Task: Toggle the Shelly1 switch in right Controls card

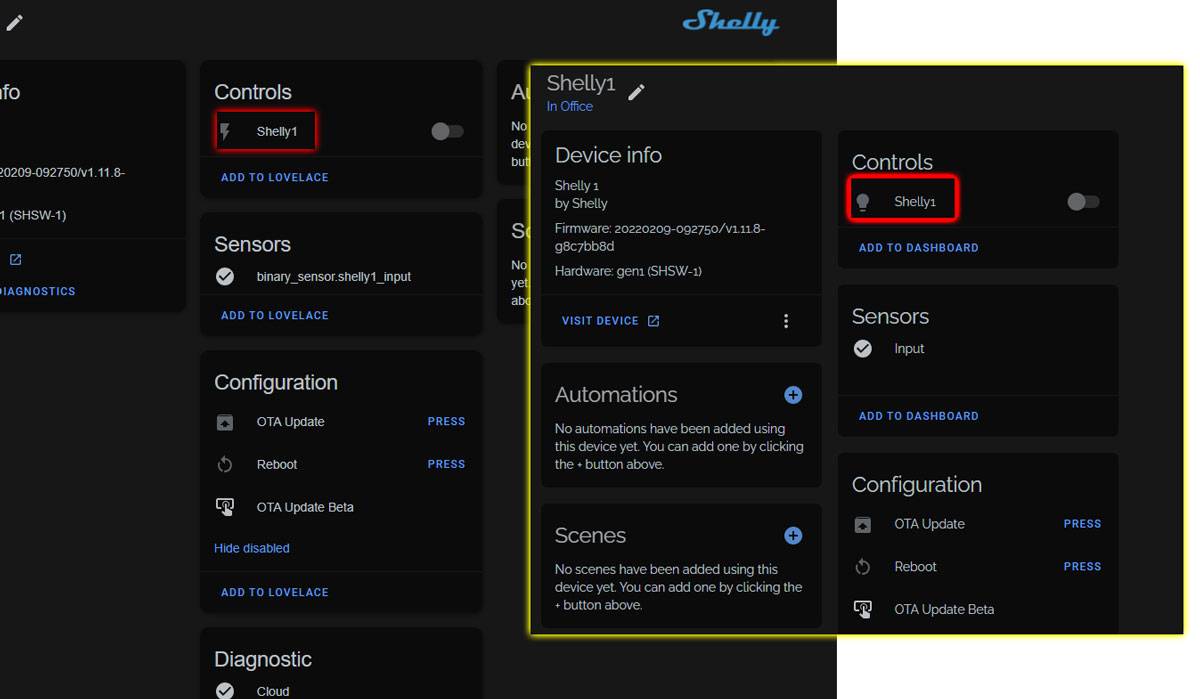Action: 1083,202
